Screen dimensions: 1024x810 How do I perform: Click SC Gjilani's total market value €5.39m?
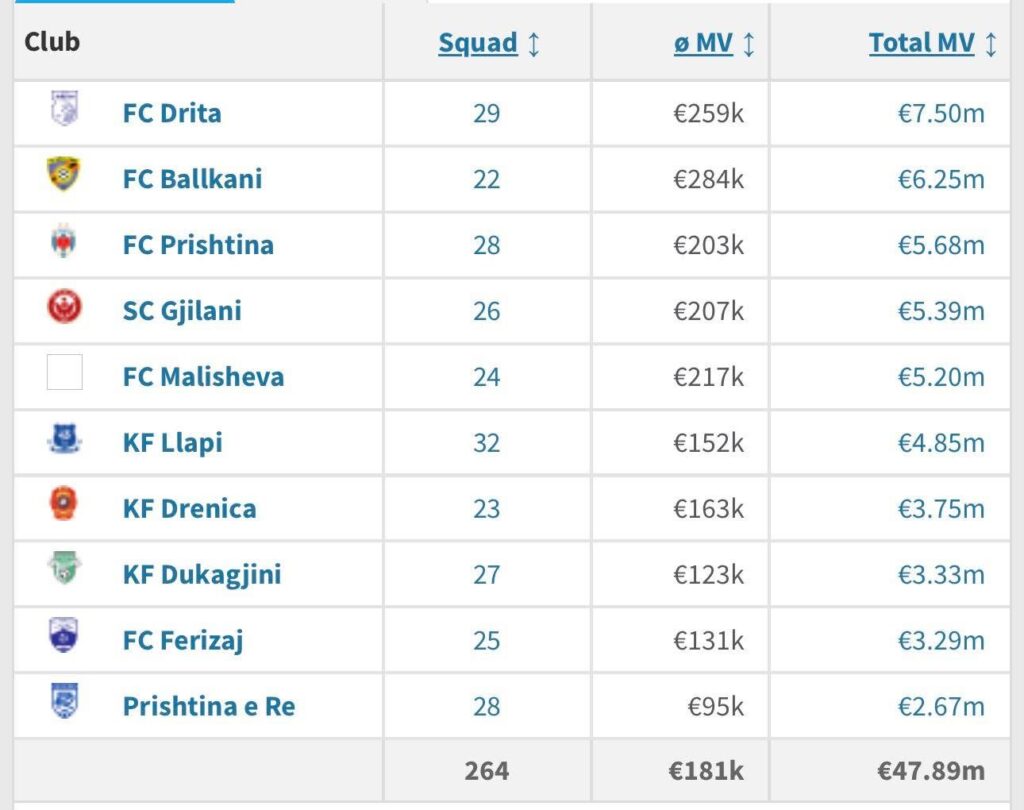pyautogui.click(x=941, y=311)
